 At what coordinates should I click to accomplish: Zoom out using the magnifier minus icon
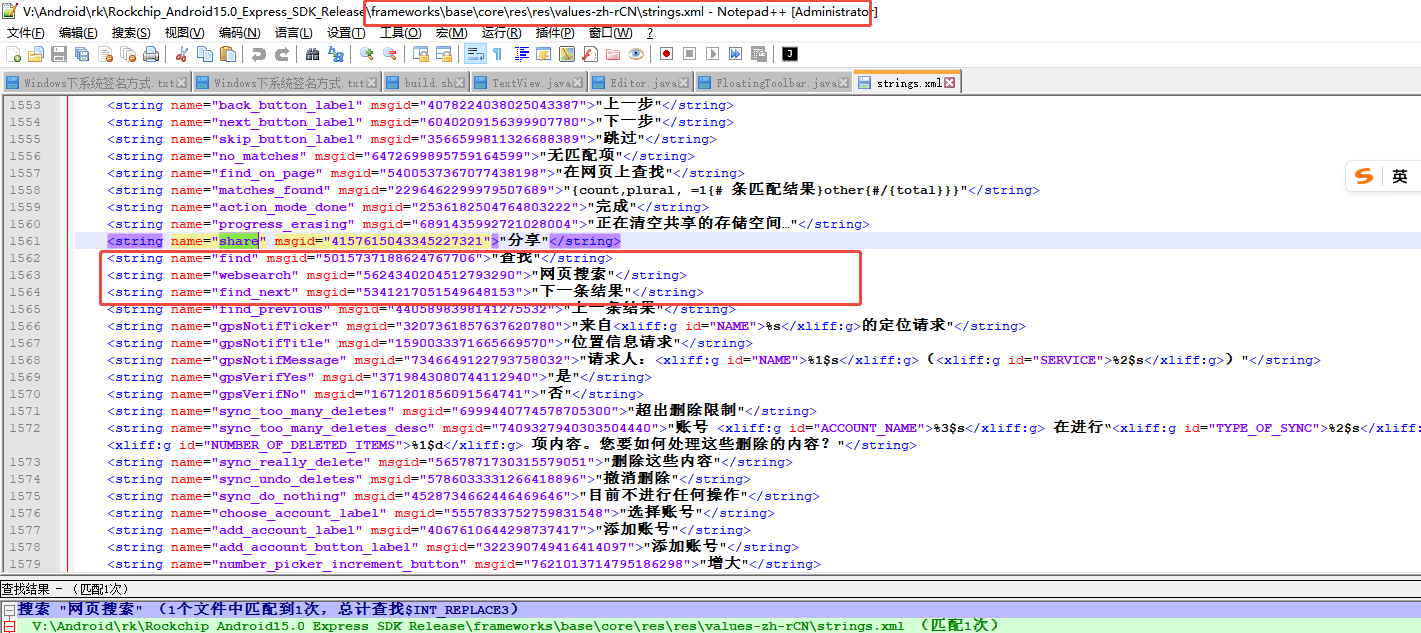coord(390,53)
